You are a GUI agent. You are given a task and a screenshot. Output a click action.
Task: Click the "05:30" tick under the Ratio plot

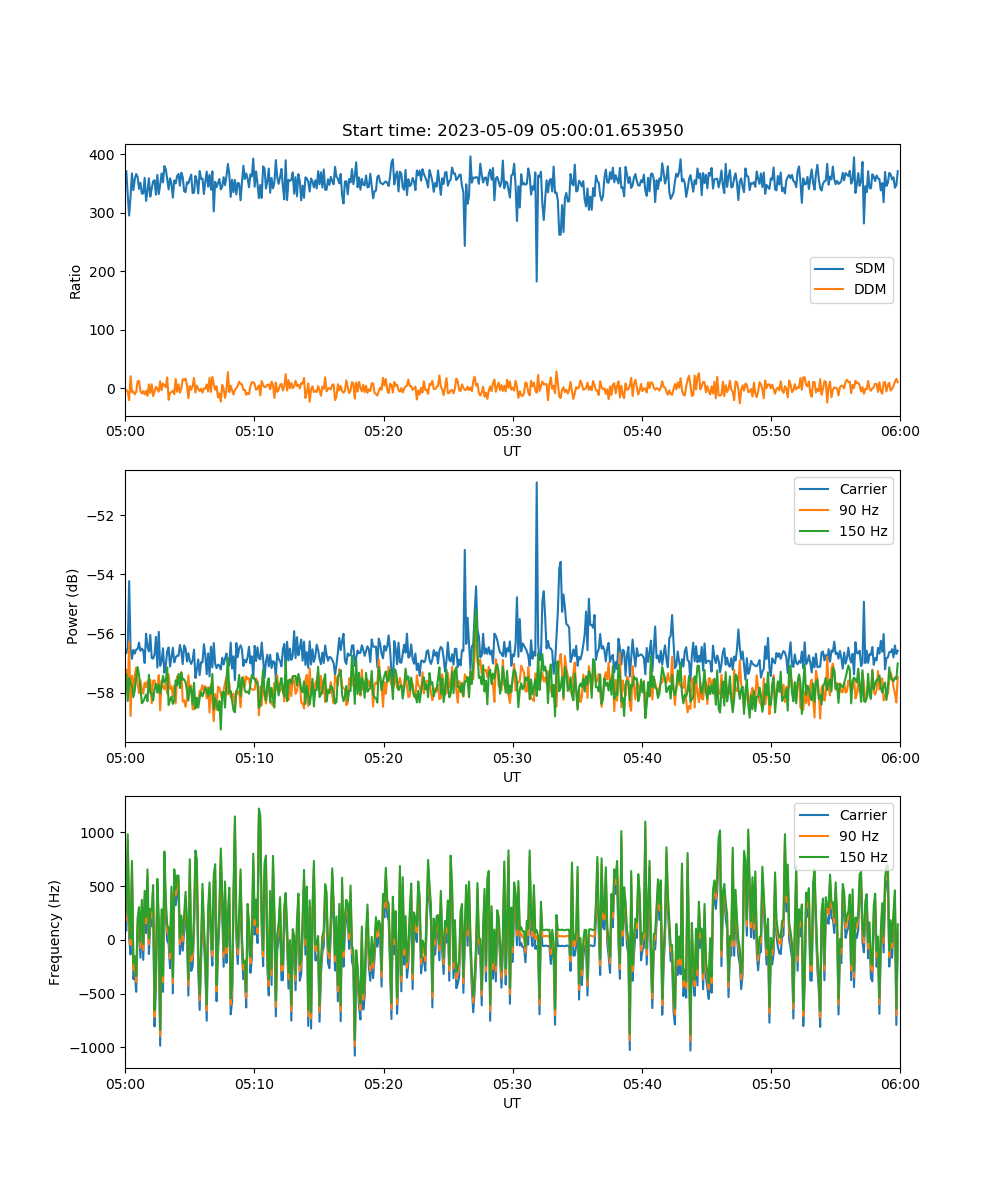click(x=513, y=432)
